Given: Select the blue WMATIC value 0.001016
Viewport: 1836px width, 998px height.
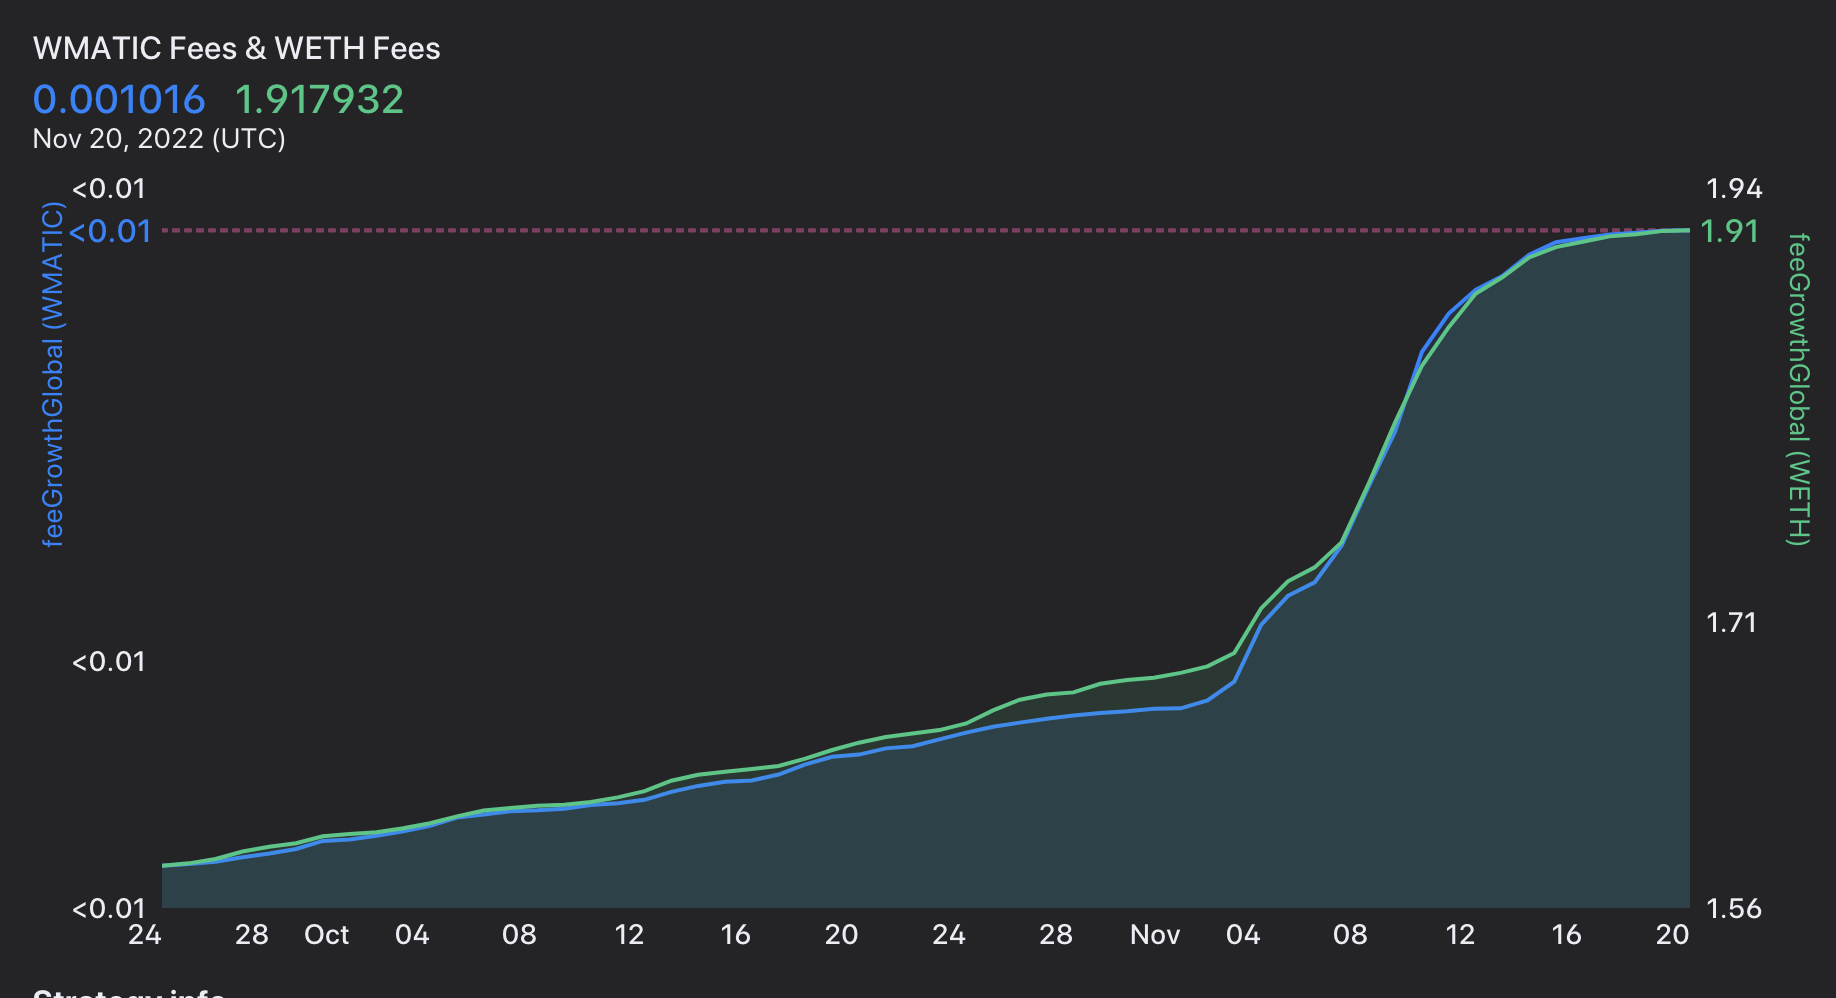Looking at the screenshot, I should [119, 100].
